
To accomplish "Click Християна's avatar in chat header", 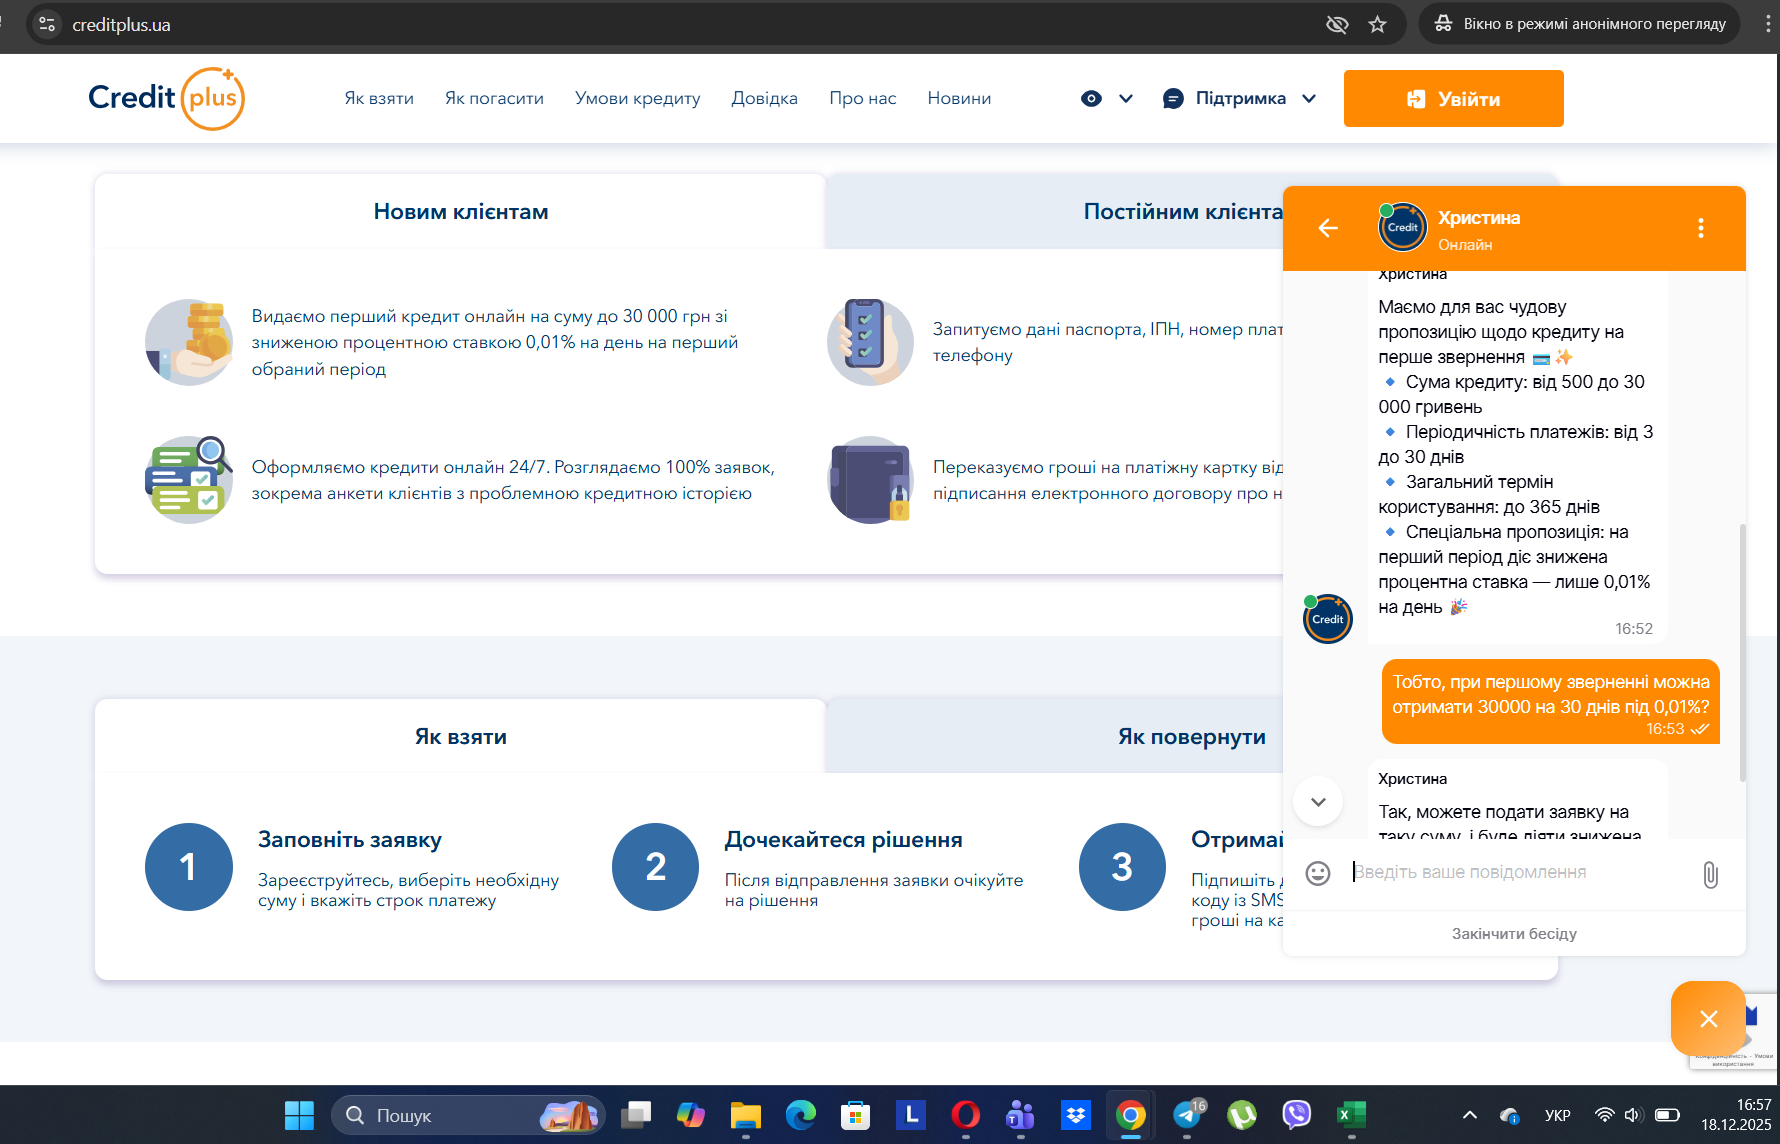I will tap(1402, 227).
